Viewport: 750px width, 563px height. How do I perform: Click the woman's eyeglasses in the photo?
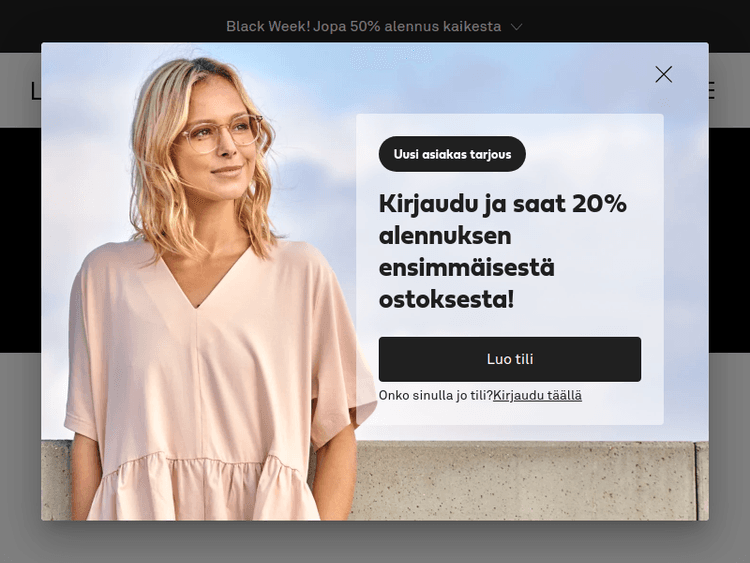(x=221, y=133)
